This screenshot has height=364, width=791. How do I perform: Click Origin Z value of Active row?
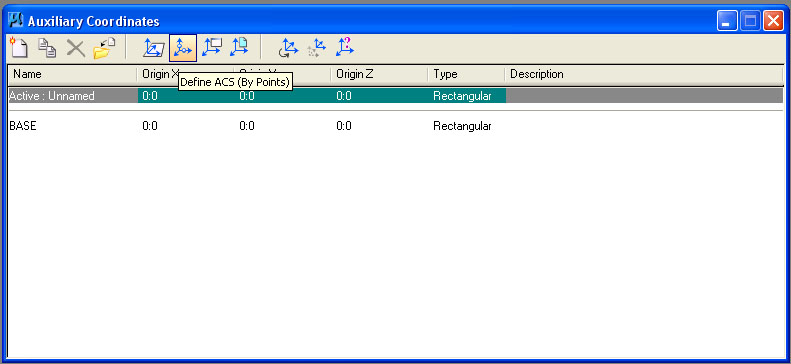pyautogui.click(x=344, y=96)
